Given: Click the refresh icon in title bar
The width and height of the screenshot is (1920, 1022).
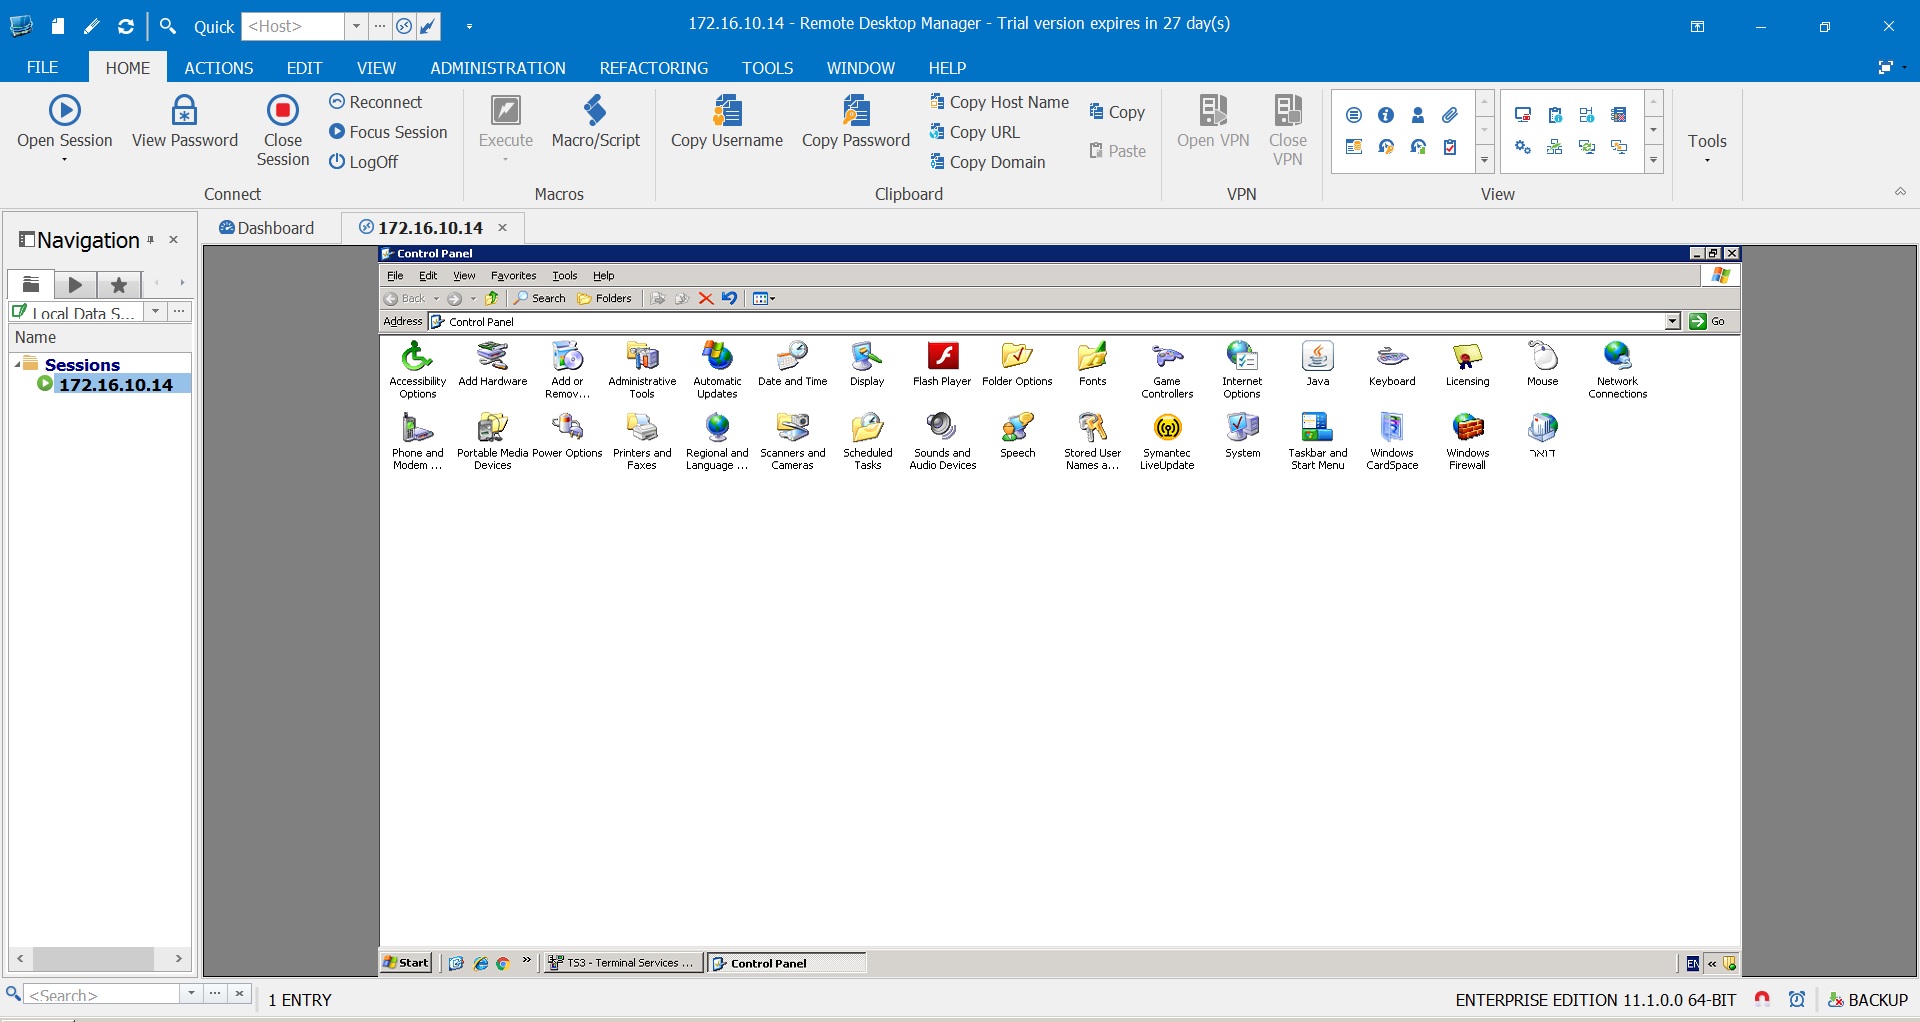Looking at the screenshot, I should click(126, 26).
